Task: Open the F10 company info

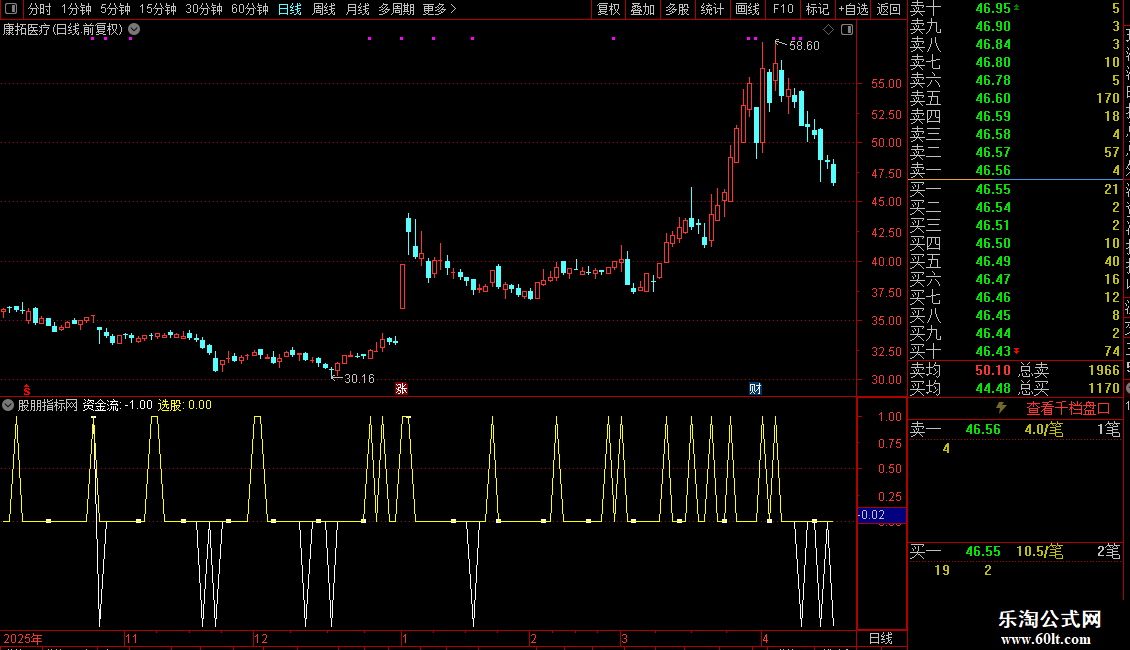Action: click(x=783, y=9)
